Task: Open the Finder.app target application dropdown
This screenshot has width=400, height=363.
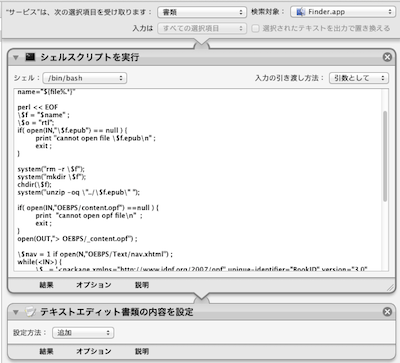Action: (x=342, y=12)
